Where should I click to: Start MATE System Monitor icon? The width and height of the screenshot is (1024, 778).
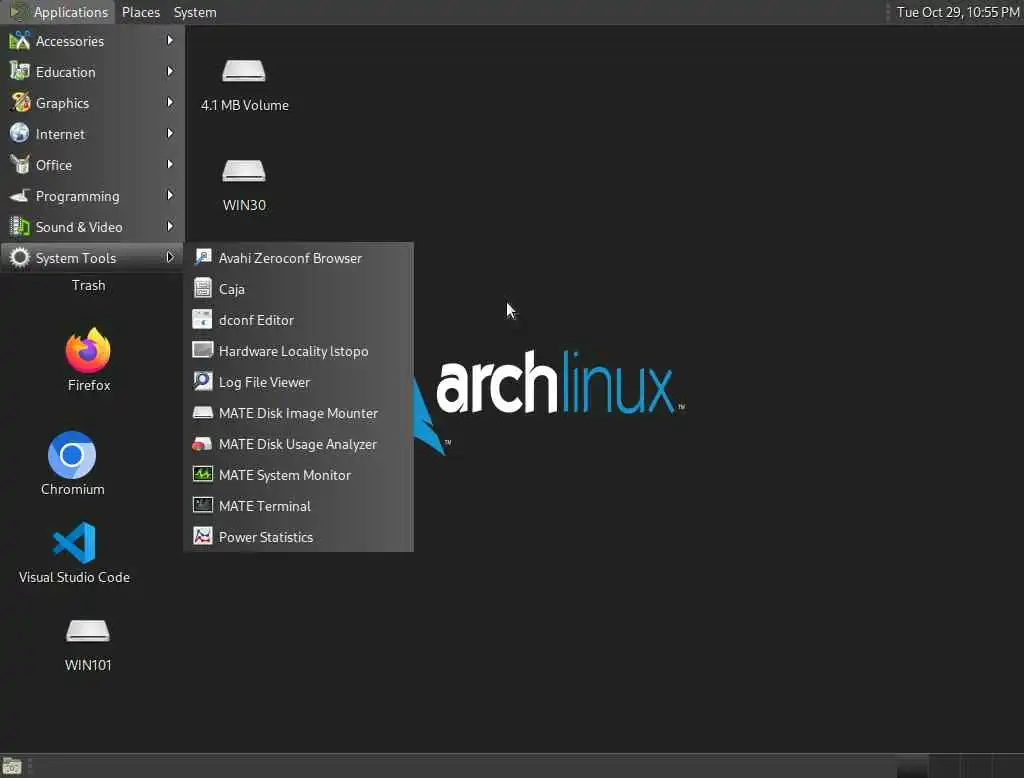(x=202, y=474)
